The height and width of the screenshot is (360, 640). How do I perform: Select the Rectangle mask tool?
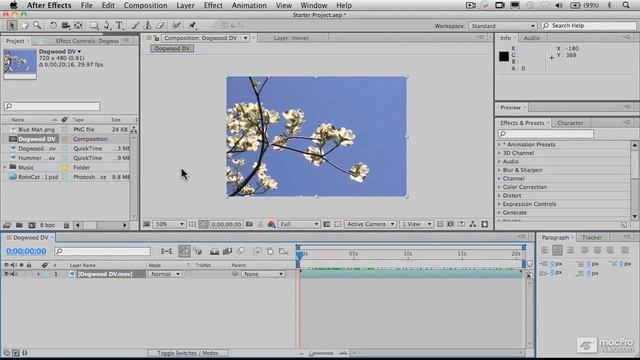(94, 26)
